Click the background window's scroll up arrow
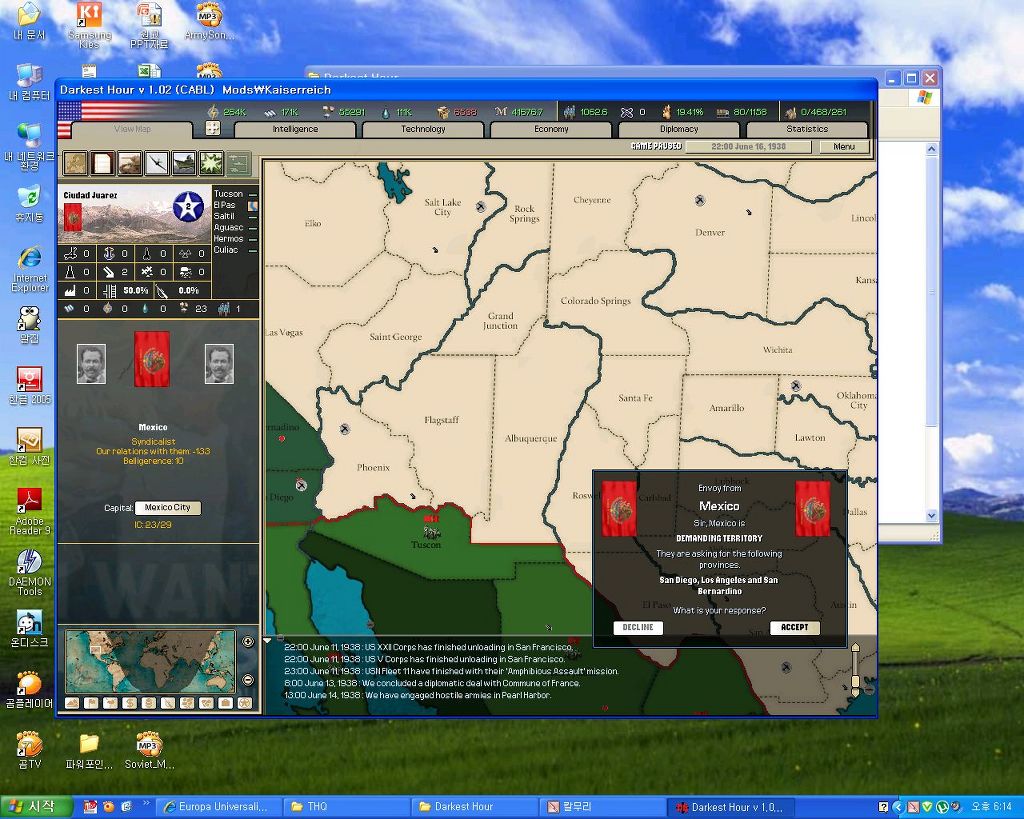 coord(932,149)
